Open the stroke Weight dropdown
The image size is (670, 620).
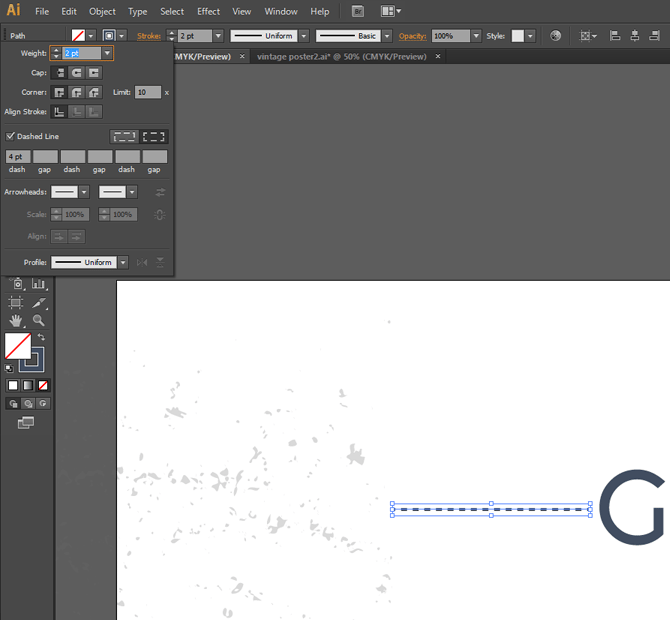tap(106, 53)
